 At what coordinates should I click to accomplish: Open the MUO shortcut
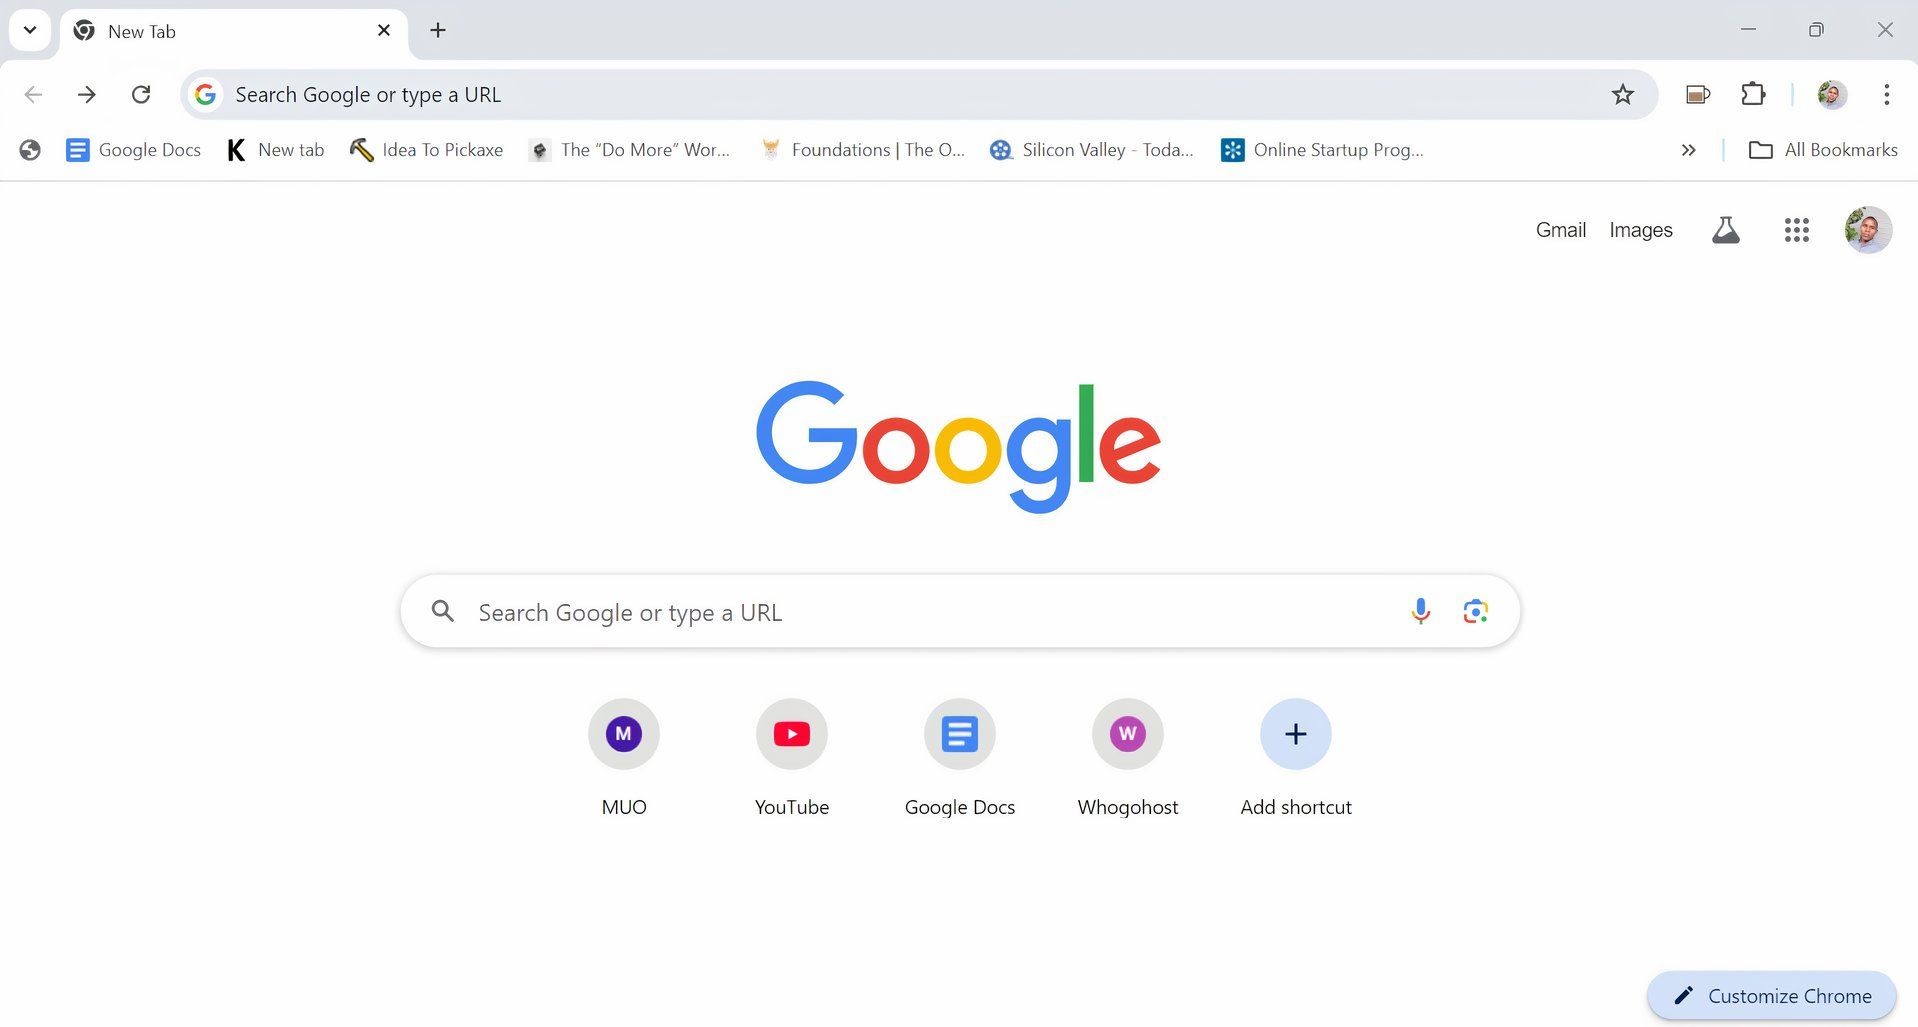624,758
